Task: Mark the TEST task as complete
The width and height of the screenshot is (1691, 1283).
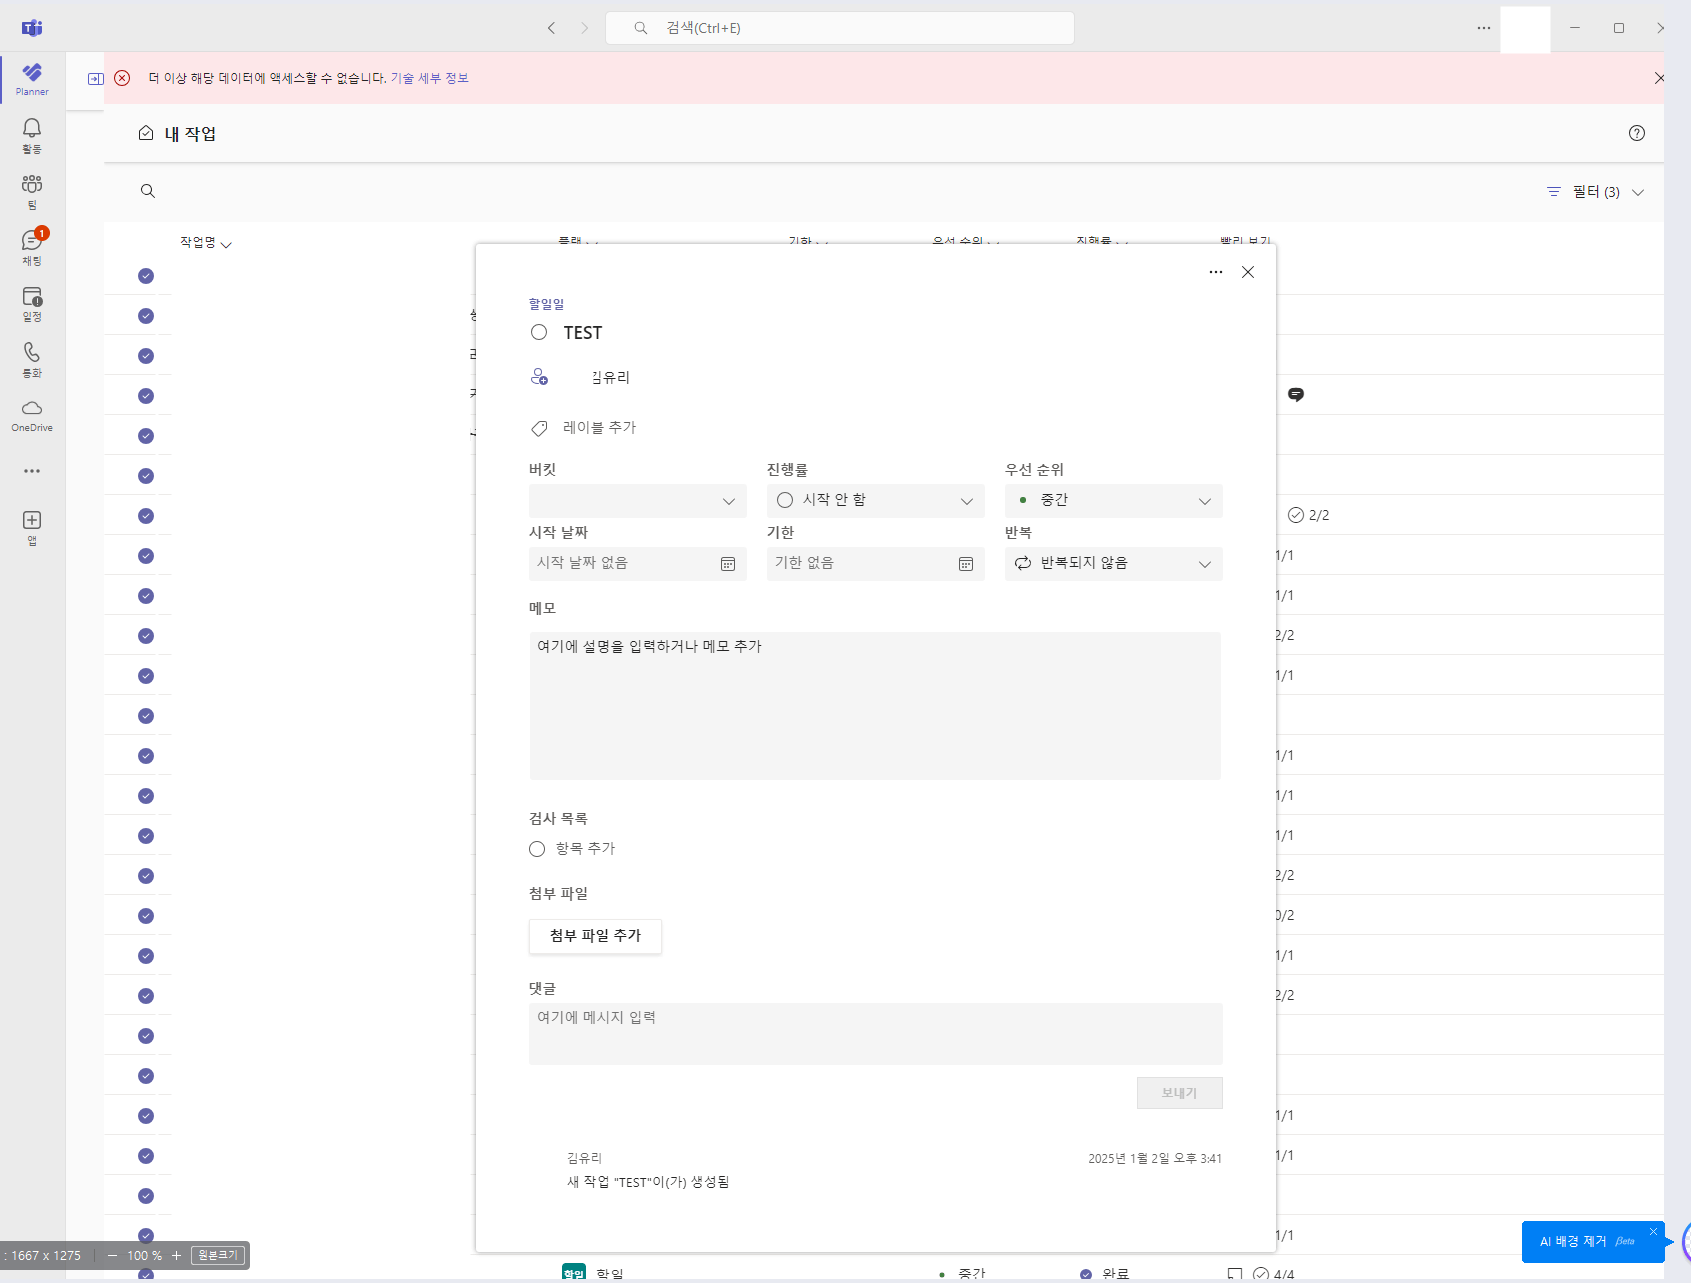Action: click(539, 332)
